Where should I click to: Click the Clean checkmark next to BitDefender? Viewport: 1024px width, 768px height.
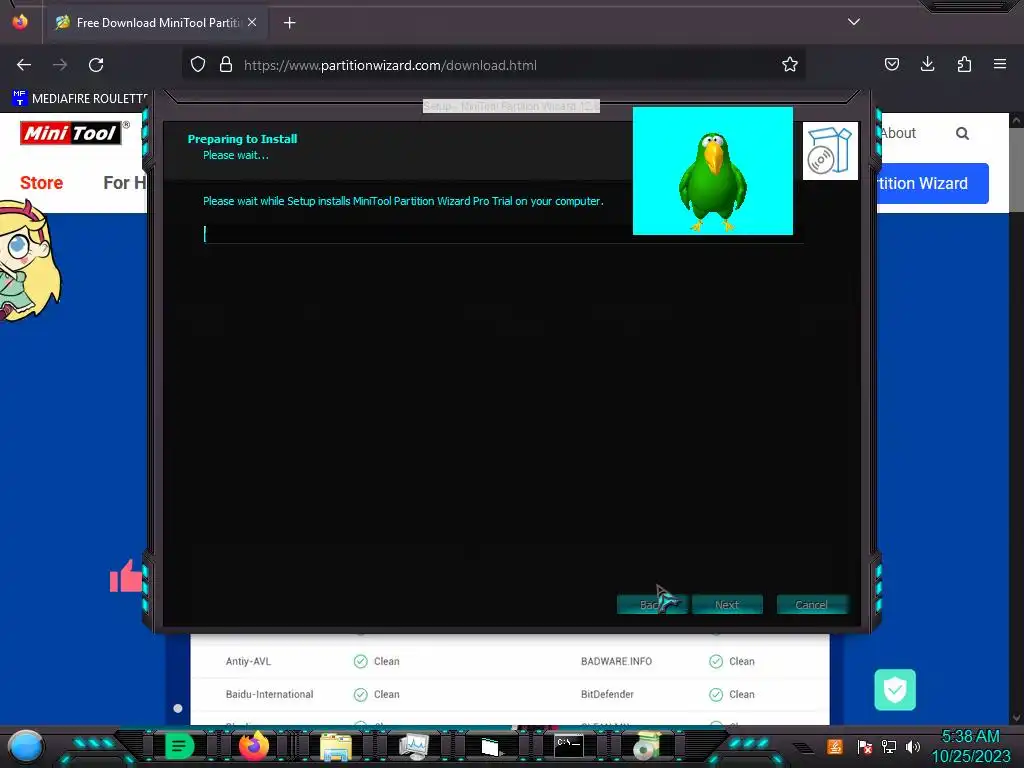[716, 694]
